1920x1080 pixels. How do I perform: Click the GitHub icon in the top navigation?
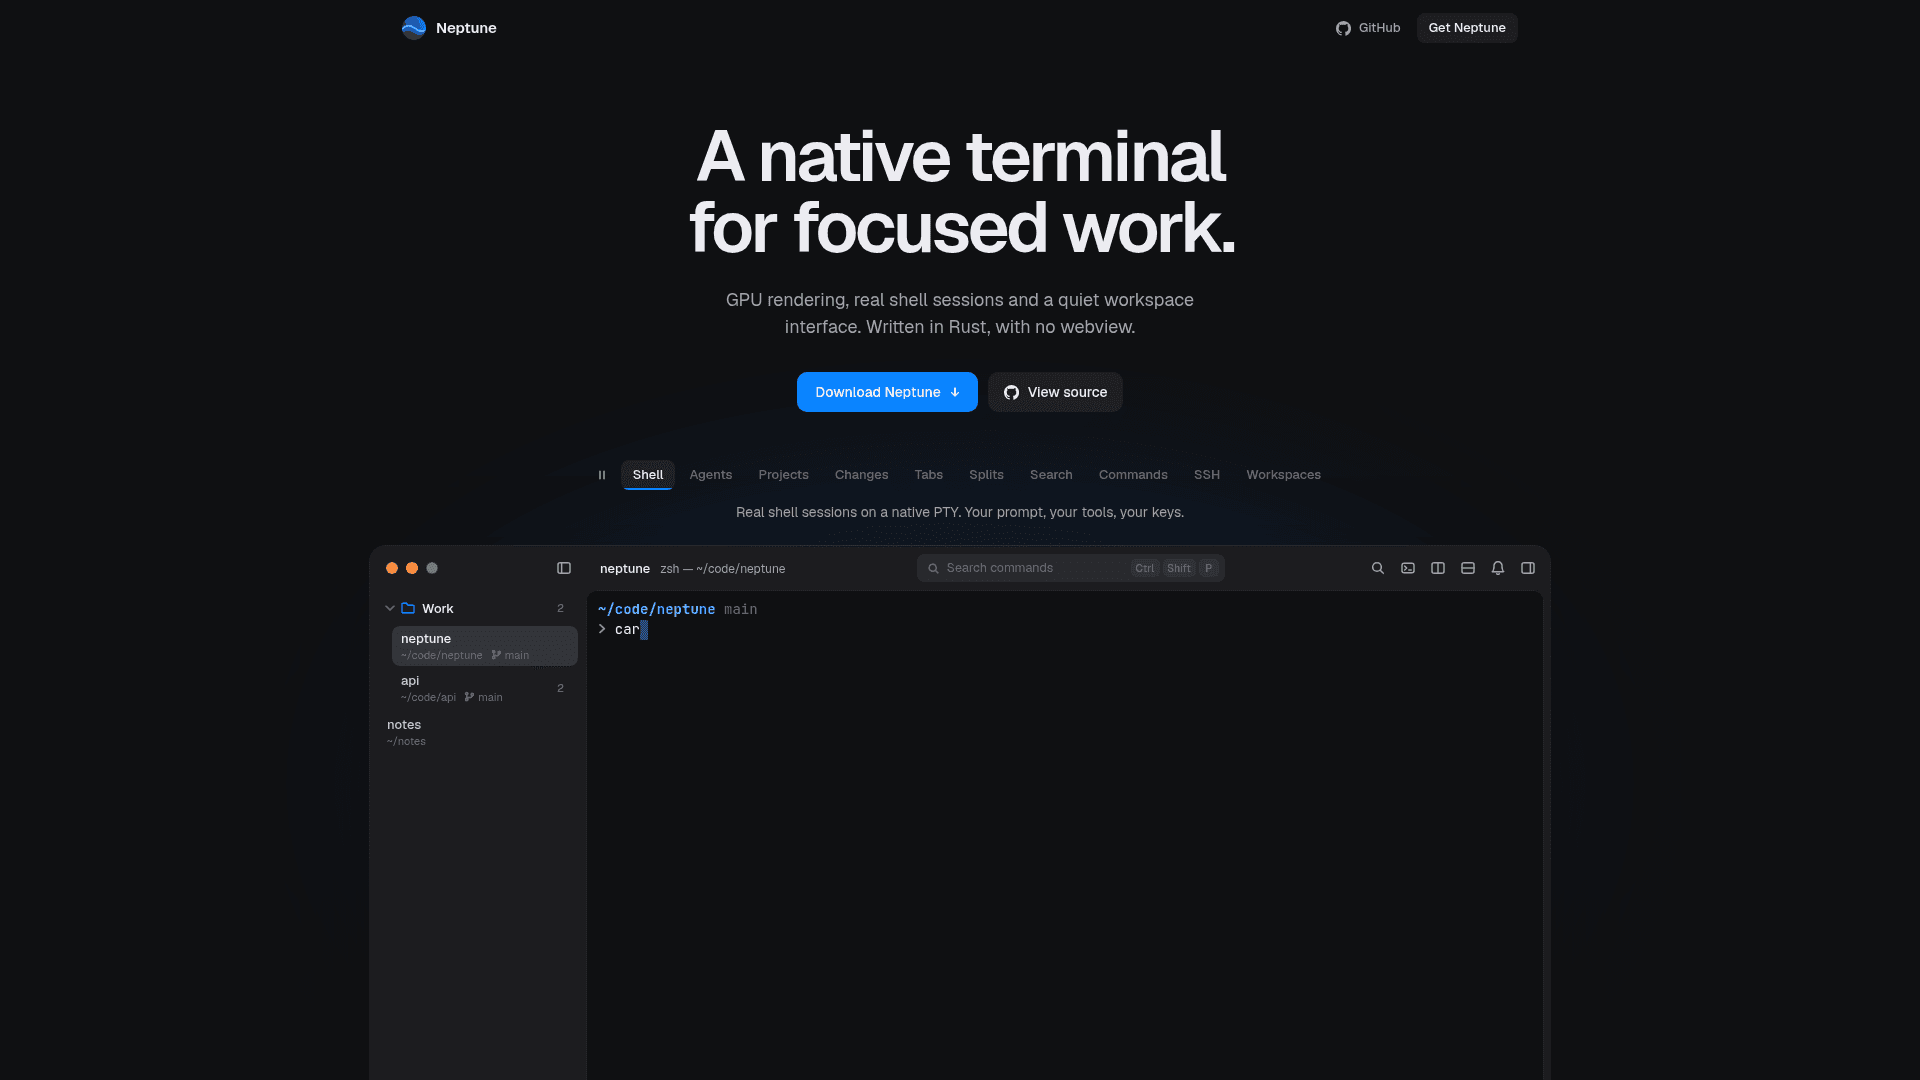pyautogui.click(x=1343, y=28)
